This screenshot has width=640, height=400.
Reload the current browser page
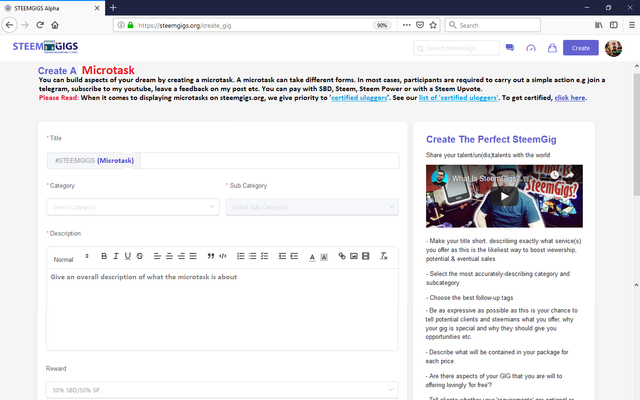[40, 25]
